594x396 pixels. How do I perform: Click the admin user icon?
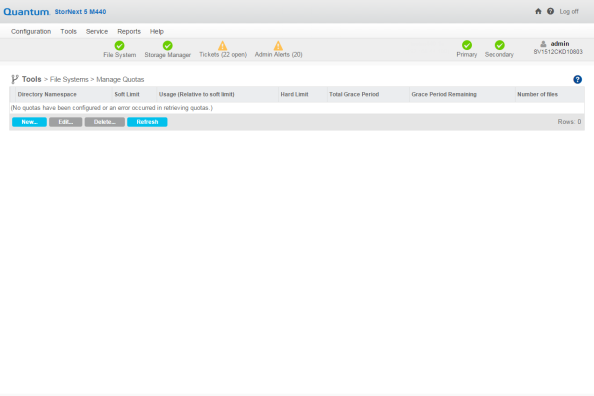[543, 44]
